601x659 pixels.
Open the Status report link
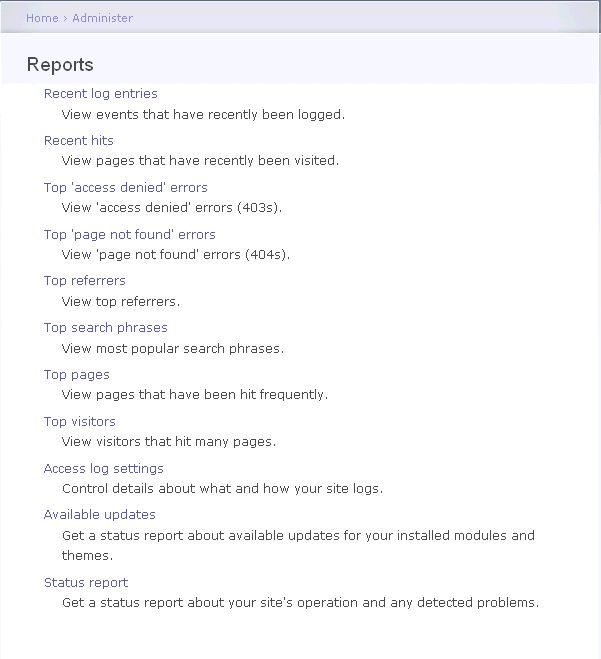86,583
